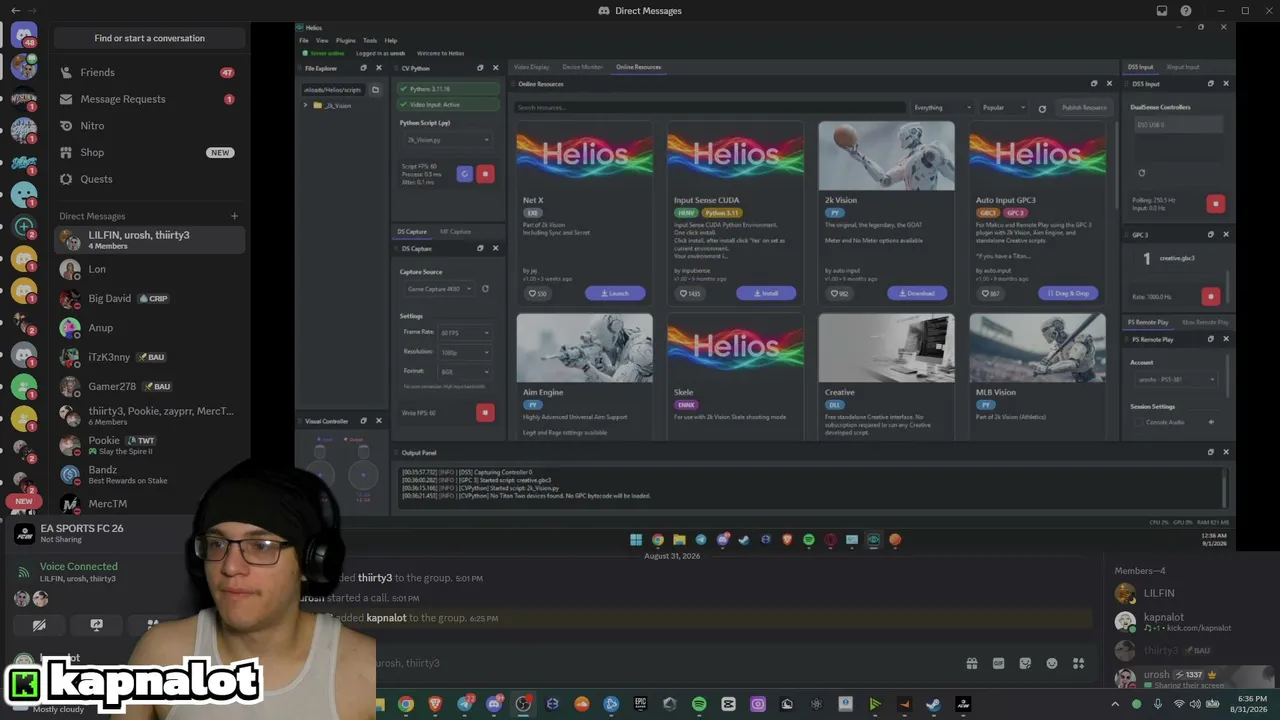Screen dimensions: 1280x720
Task: Open Message Requests in Discord
Action: 149,99
